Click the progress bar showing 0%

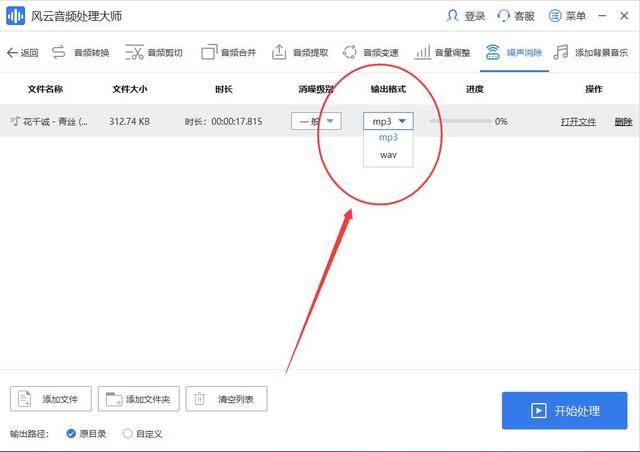[460, 121]
